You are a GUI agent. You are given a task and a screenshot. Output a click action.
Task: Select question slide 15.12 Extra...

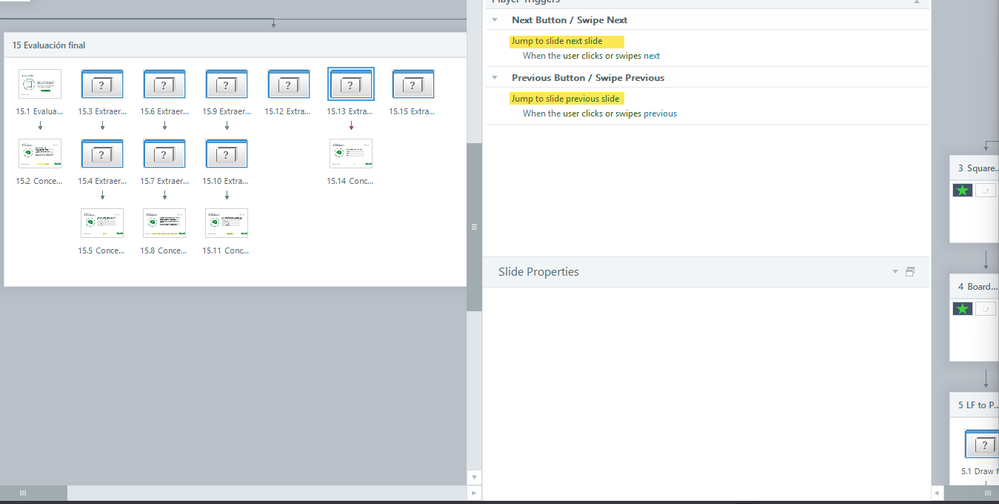pos(289,84)
